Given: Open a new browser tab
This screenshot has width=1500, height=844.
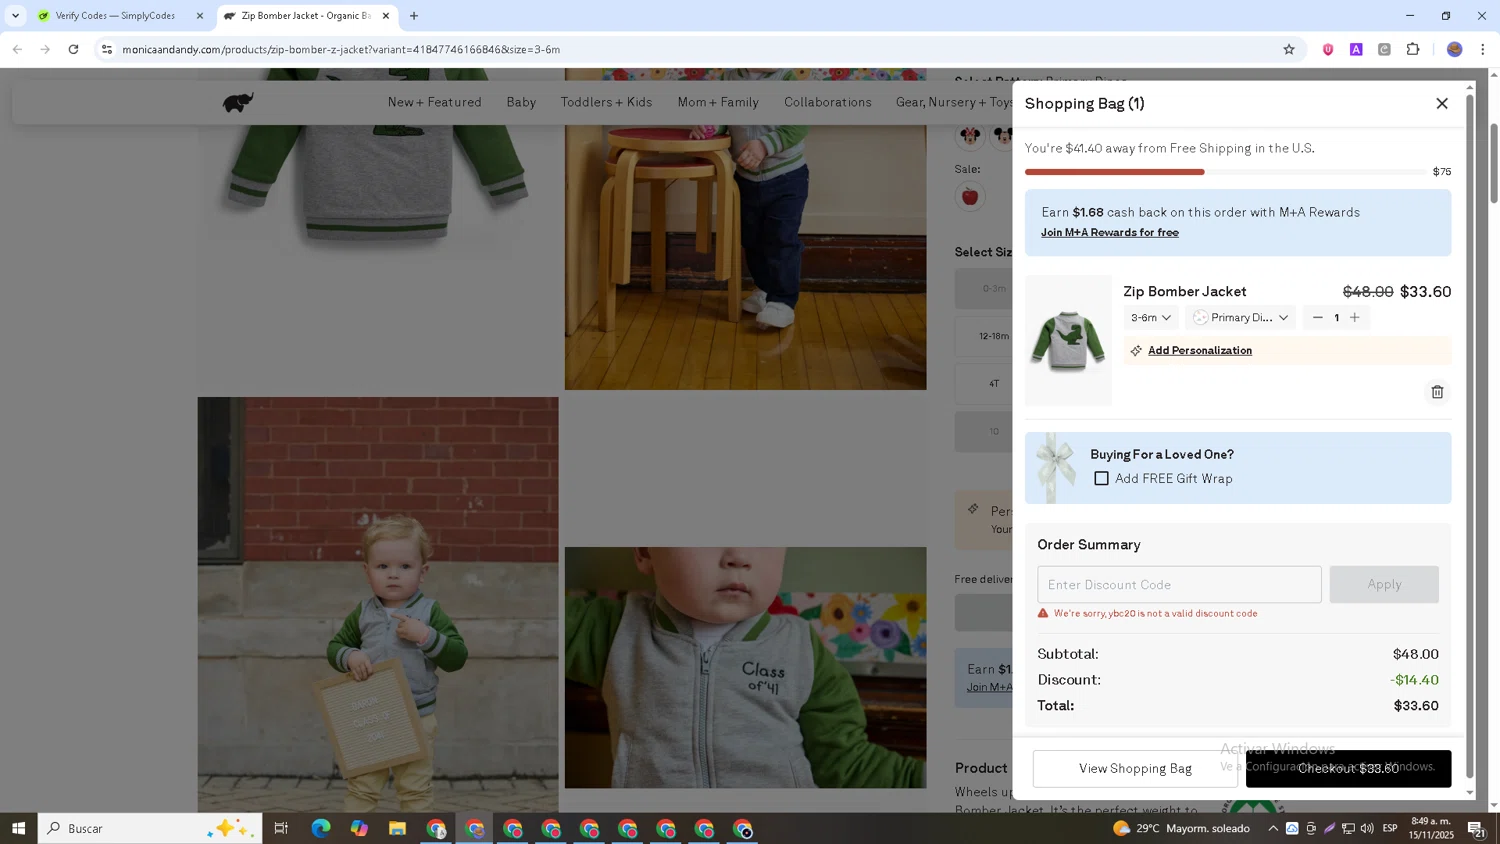Looking at the screenshot, I should (x=414, y=16).
